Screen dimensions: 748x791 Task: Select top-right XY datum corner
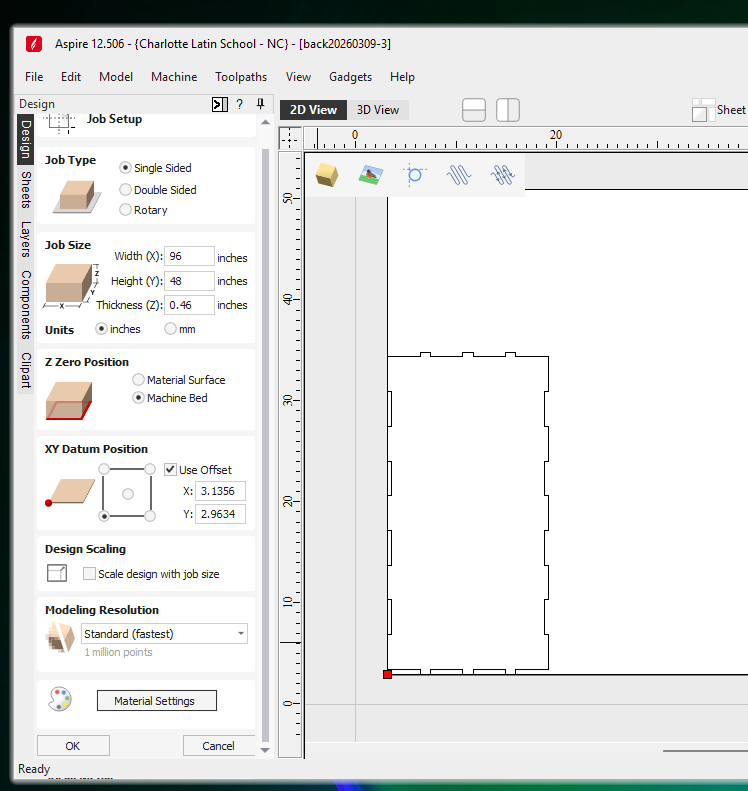(x=150, y=469)
